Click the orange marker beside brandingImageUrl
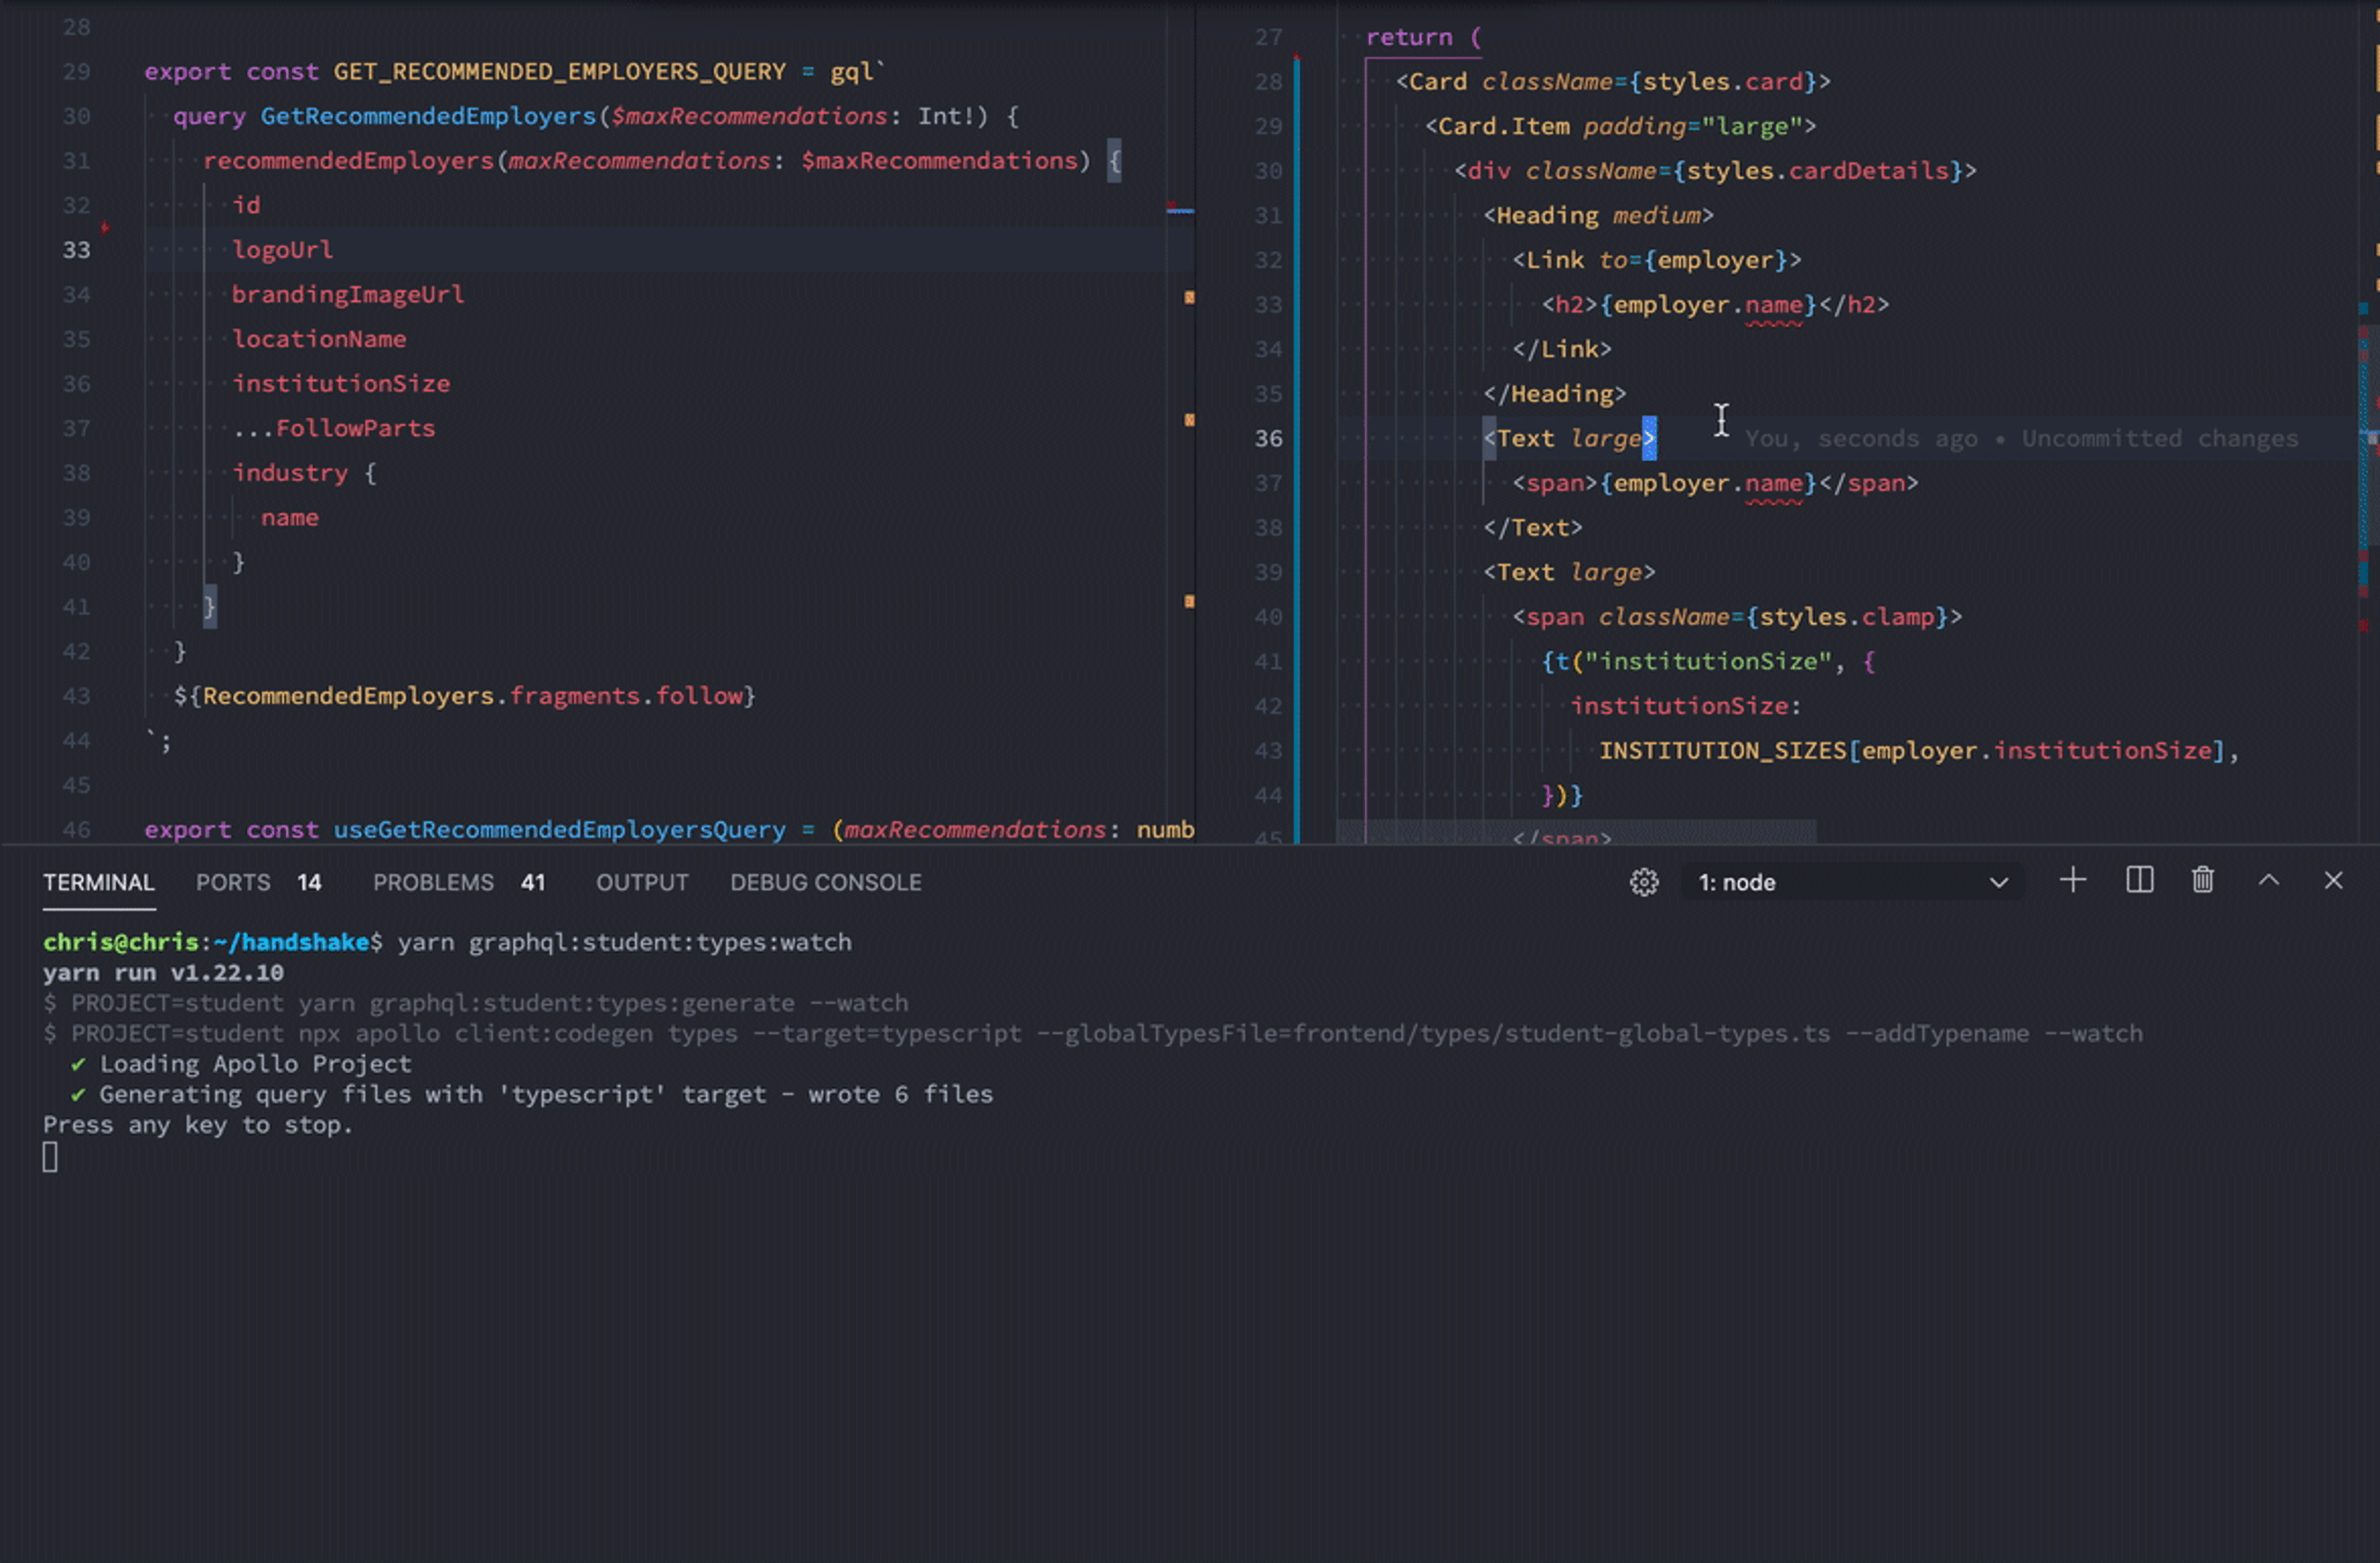Screen dimensions: 2380x1563 [1189, 297]
